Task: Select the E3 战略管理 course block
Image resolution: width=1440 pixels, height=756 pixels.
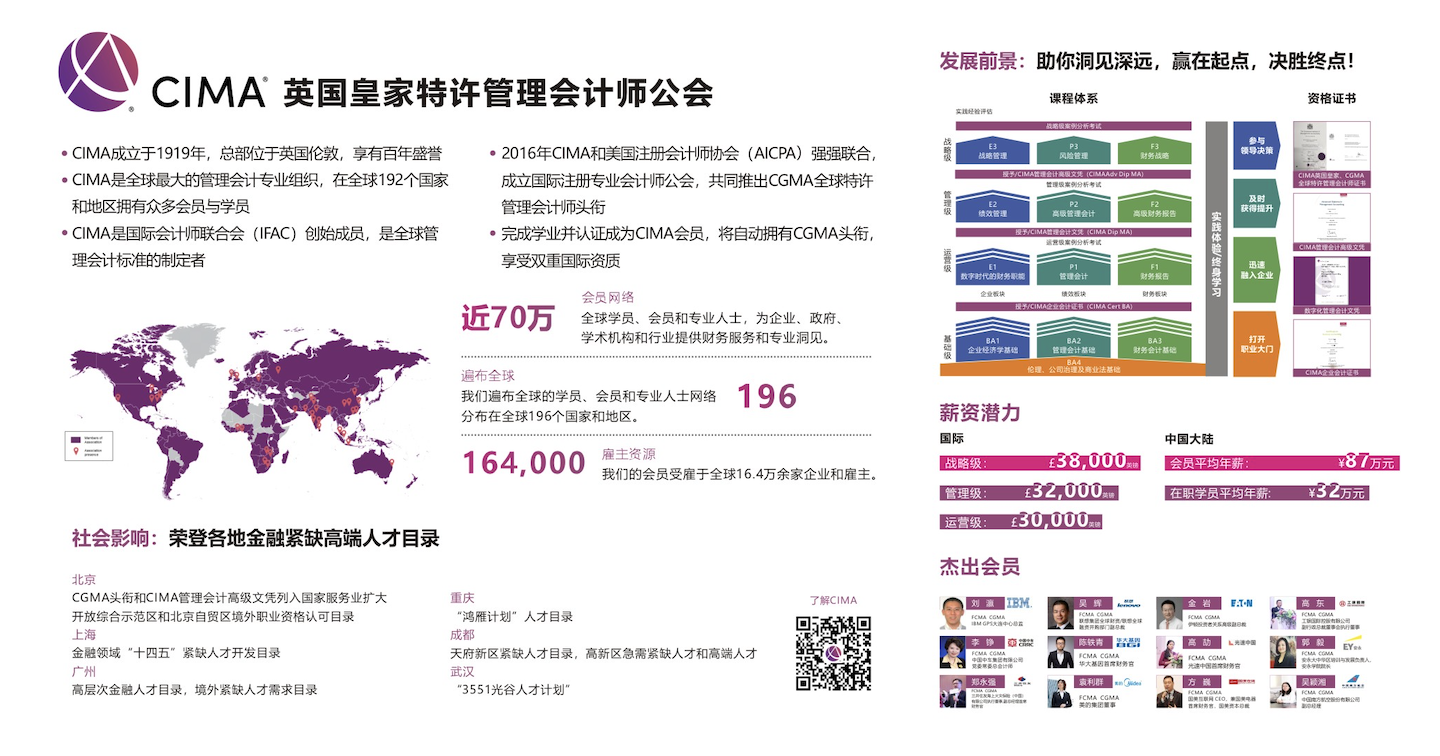Action: point(991,152)
